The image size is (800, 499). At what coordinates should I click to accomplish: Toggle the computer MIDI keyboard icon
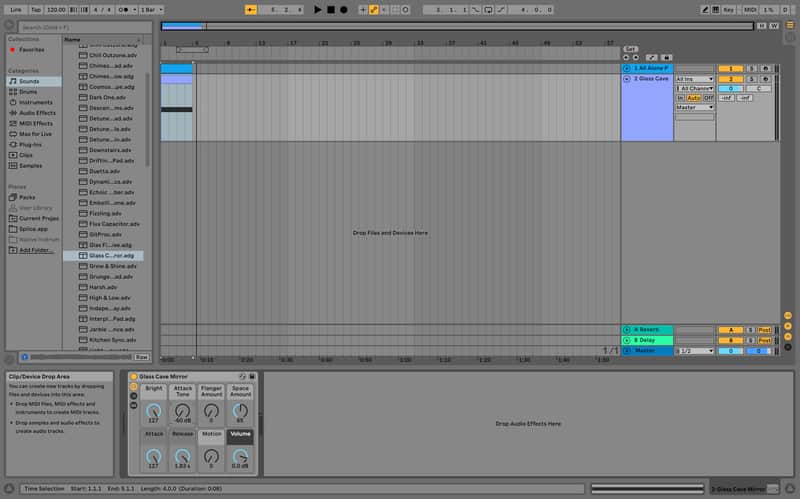tap(716, 10)
